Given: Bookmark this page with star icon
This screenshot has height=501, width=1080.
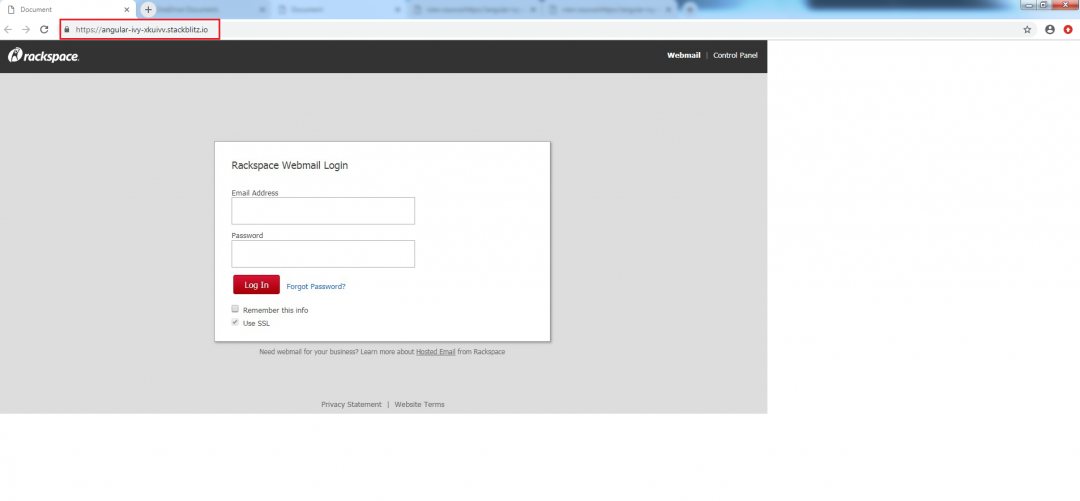Looking at the screenshot, I should pyautogui.click(x=1027, y=30).
